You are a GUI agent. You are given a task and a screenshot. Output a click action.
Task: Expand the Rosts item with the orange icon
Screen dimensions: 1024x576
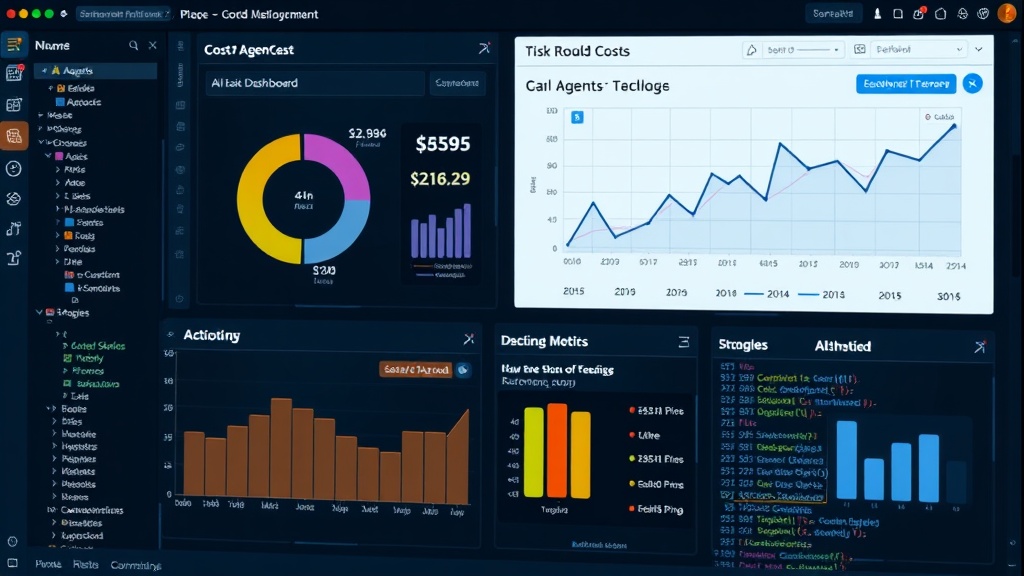[57, 236]
